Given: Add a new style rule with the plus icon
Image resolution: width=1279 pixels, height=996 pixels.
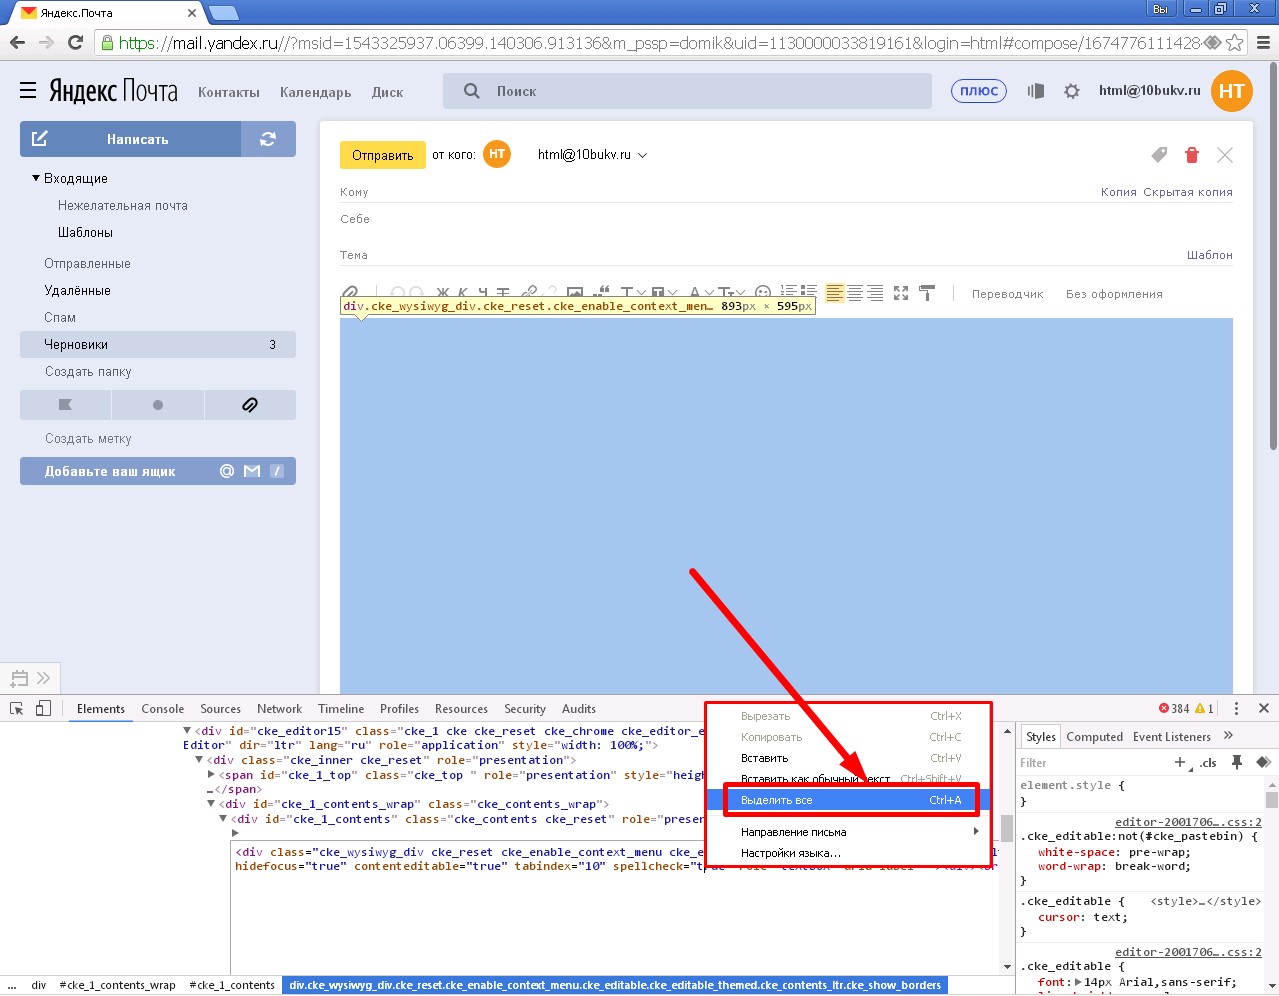Looking at the screenshot, I should pos(1180,762).
